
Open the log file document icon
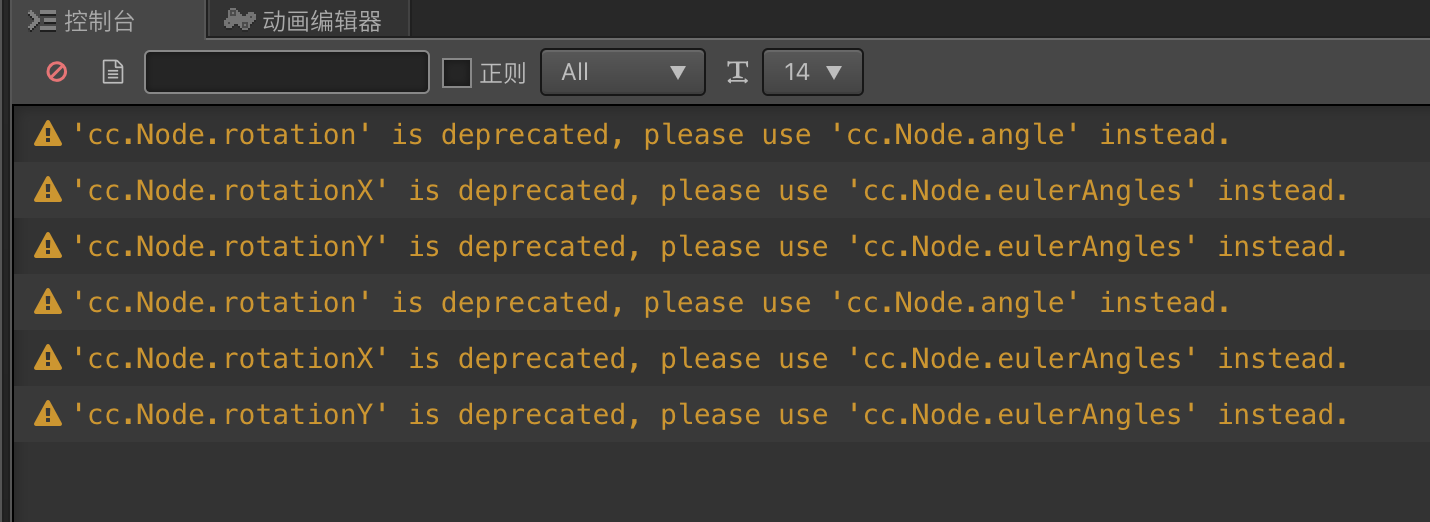pos(113,72)
